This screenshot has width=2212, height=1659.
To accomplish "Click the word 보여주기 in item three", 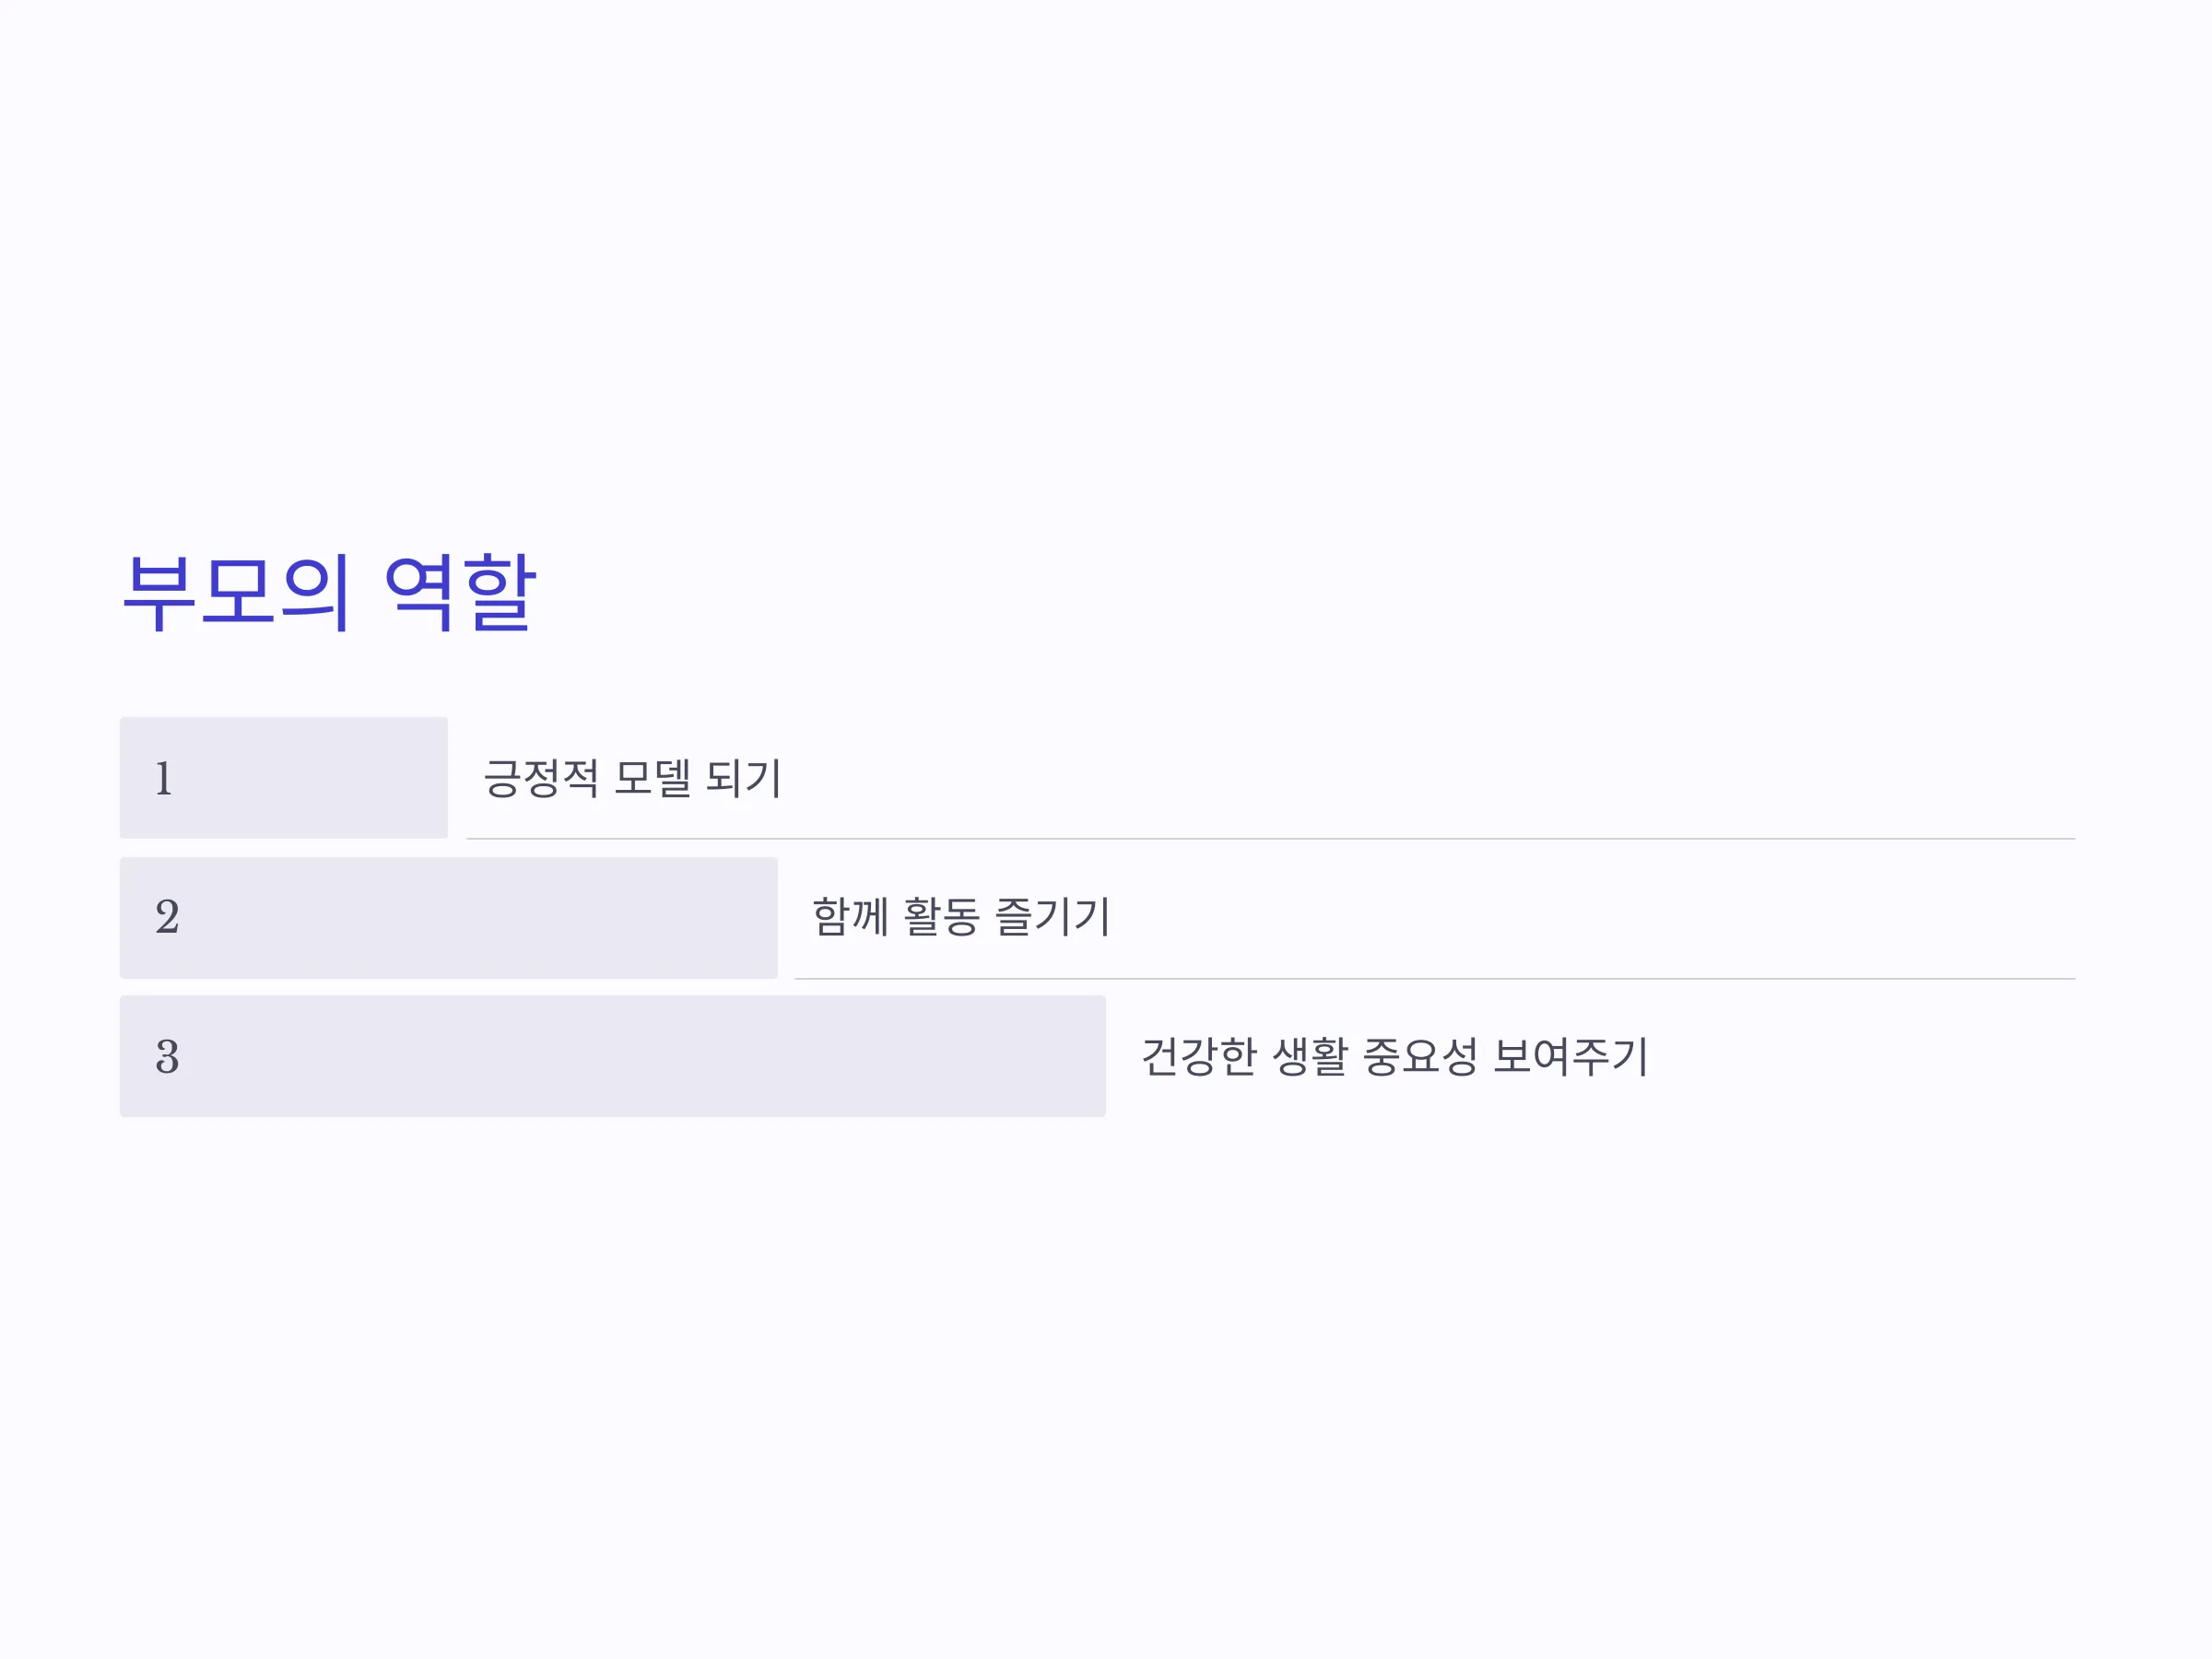I will pyautogui.click(x=1571, y=1056).
